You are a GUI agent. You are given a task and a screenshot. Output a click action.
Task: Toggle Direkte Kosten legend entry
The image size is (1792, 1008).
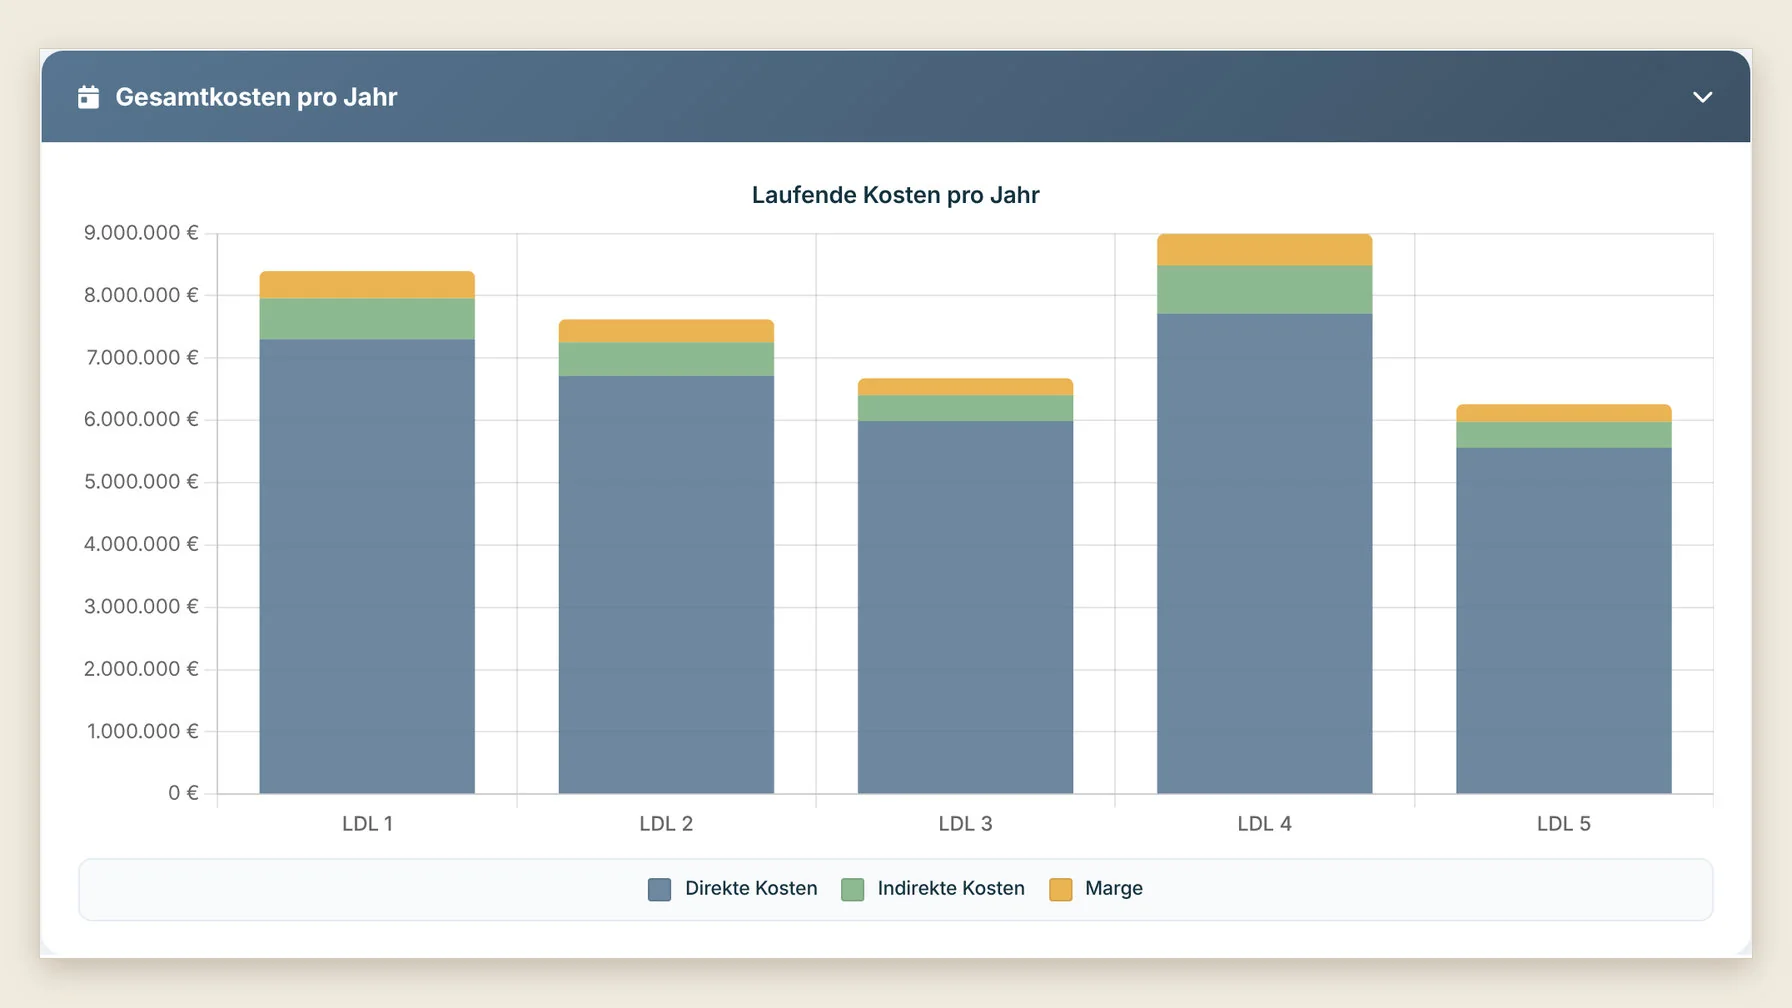733,889
